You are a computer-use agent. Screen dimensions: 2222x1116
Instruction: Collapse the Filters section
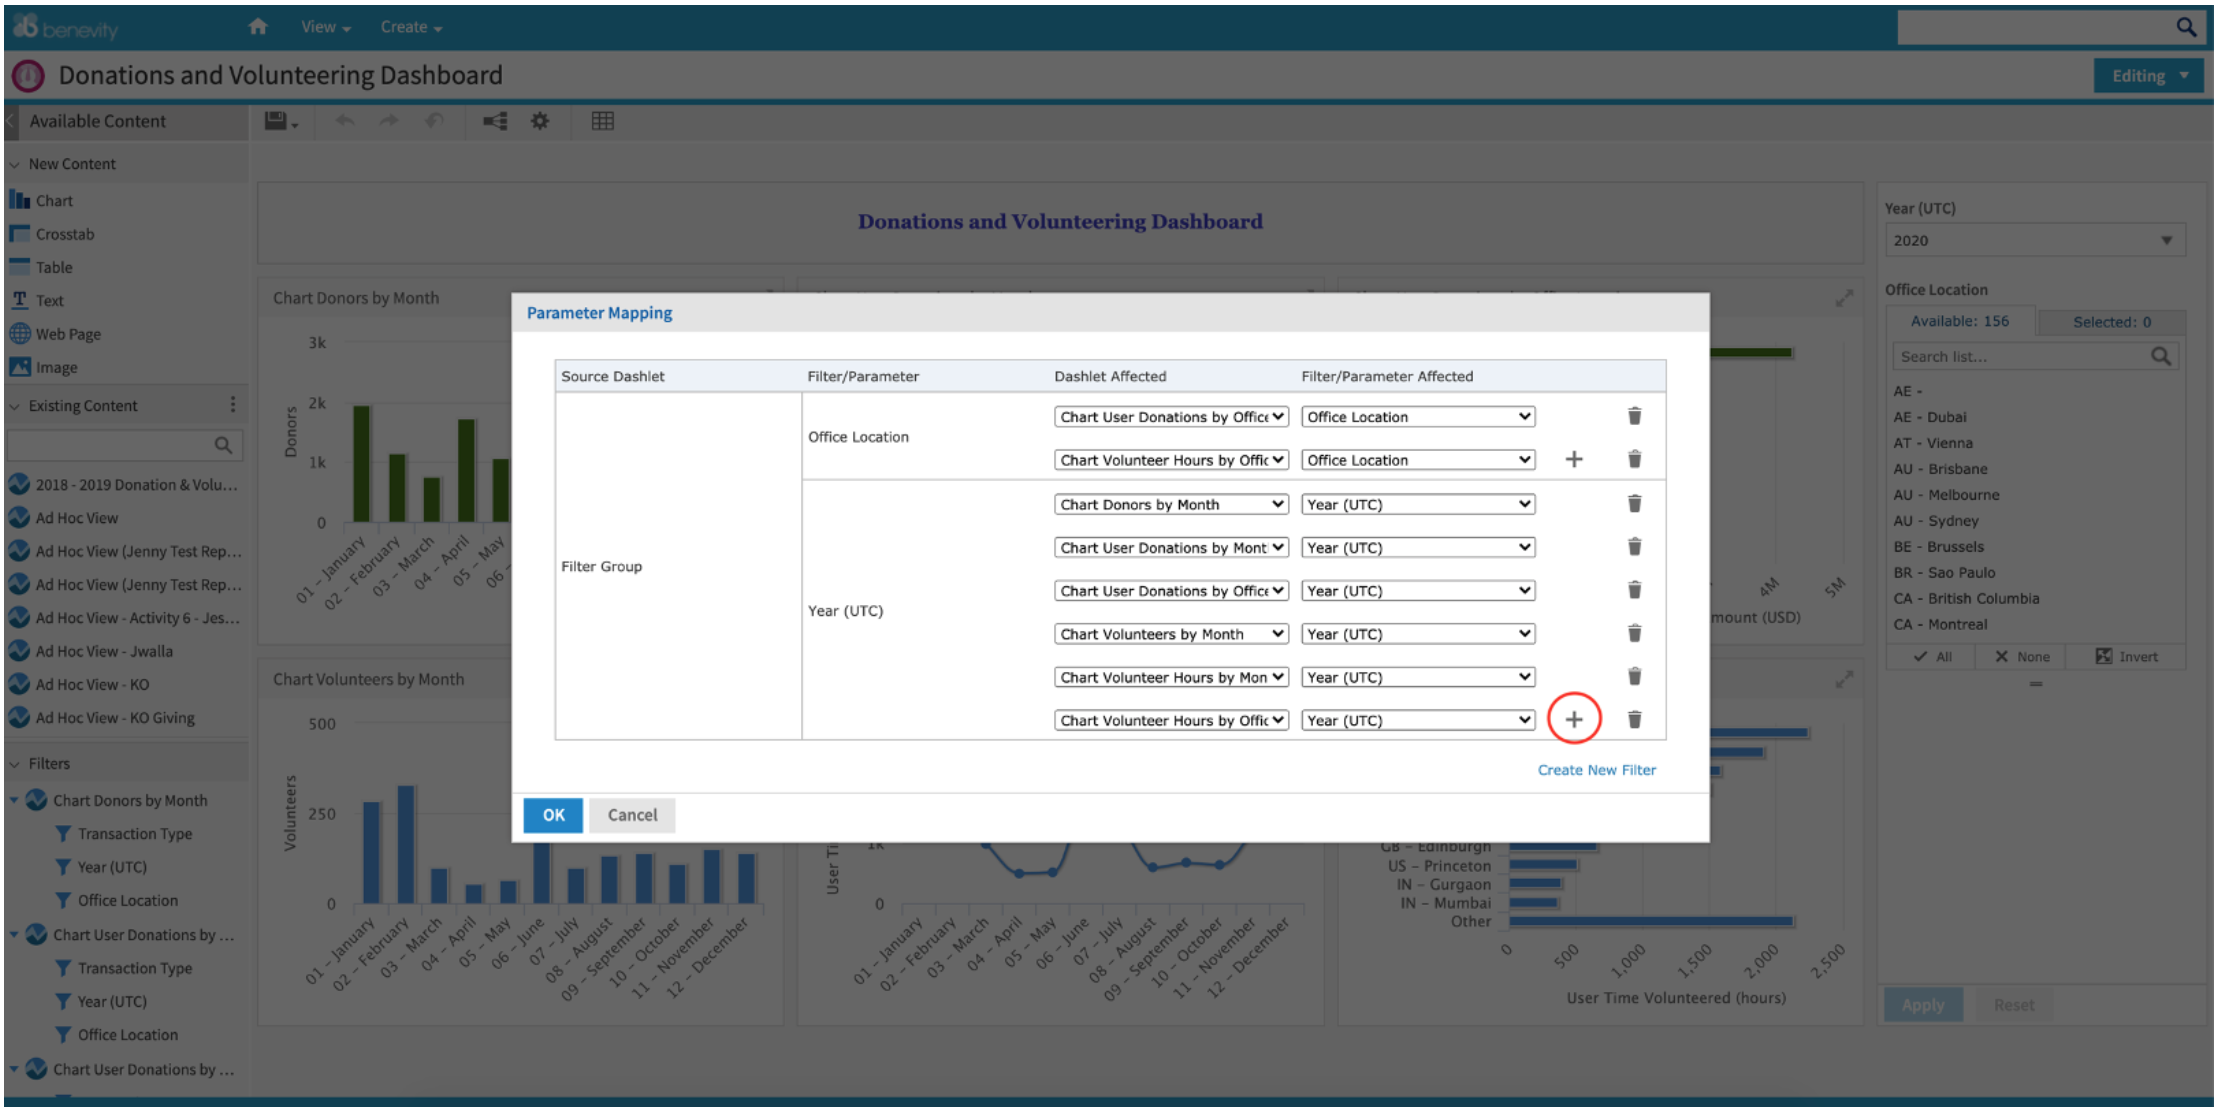[x=15, y=764]
